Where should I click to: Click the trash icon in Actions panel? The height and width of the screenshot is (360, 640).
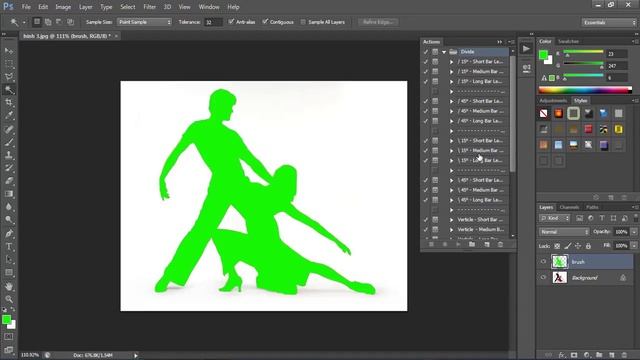(500, 244)
